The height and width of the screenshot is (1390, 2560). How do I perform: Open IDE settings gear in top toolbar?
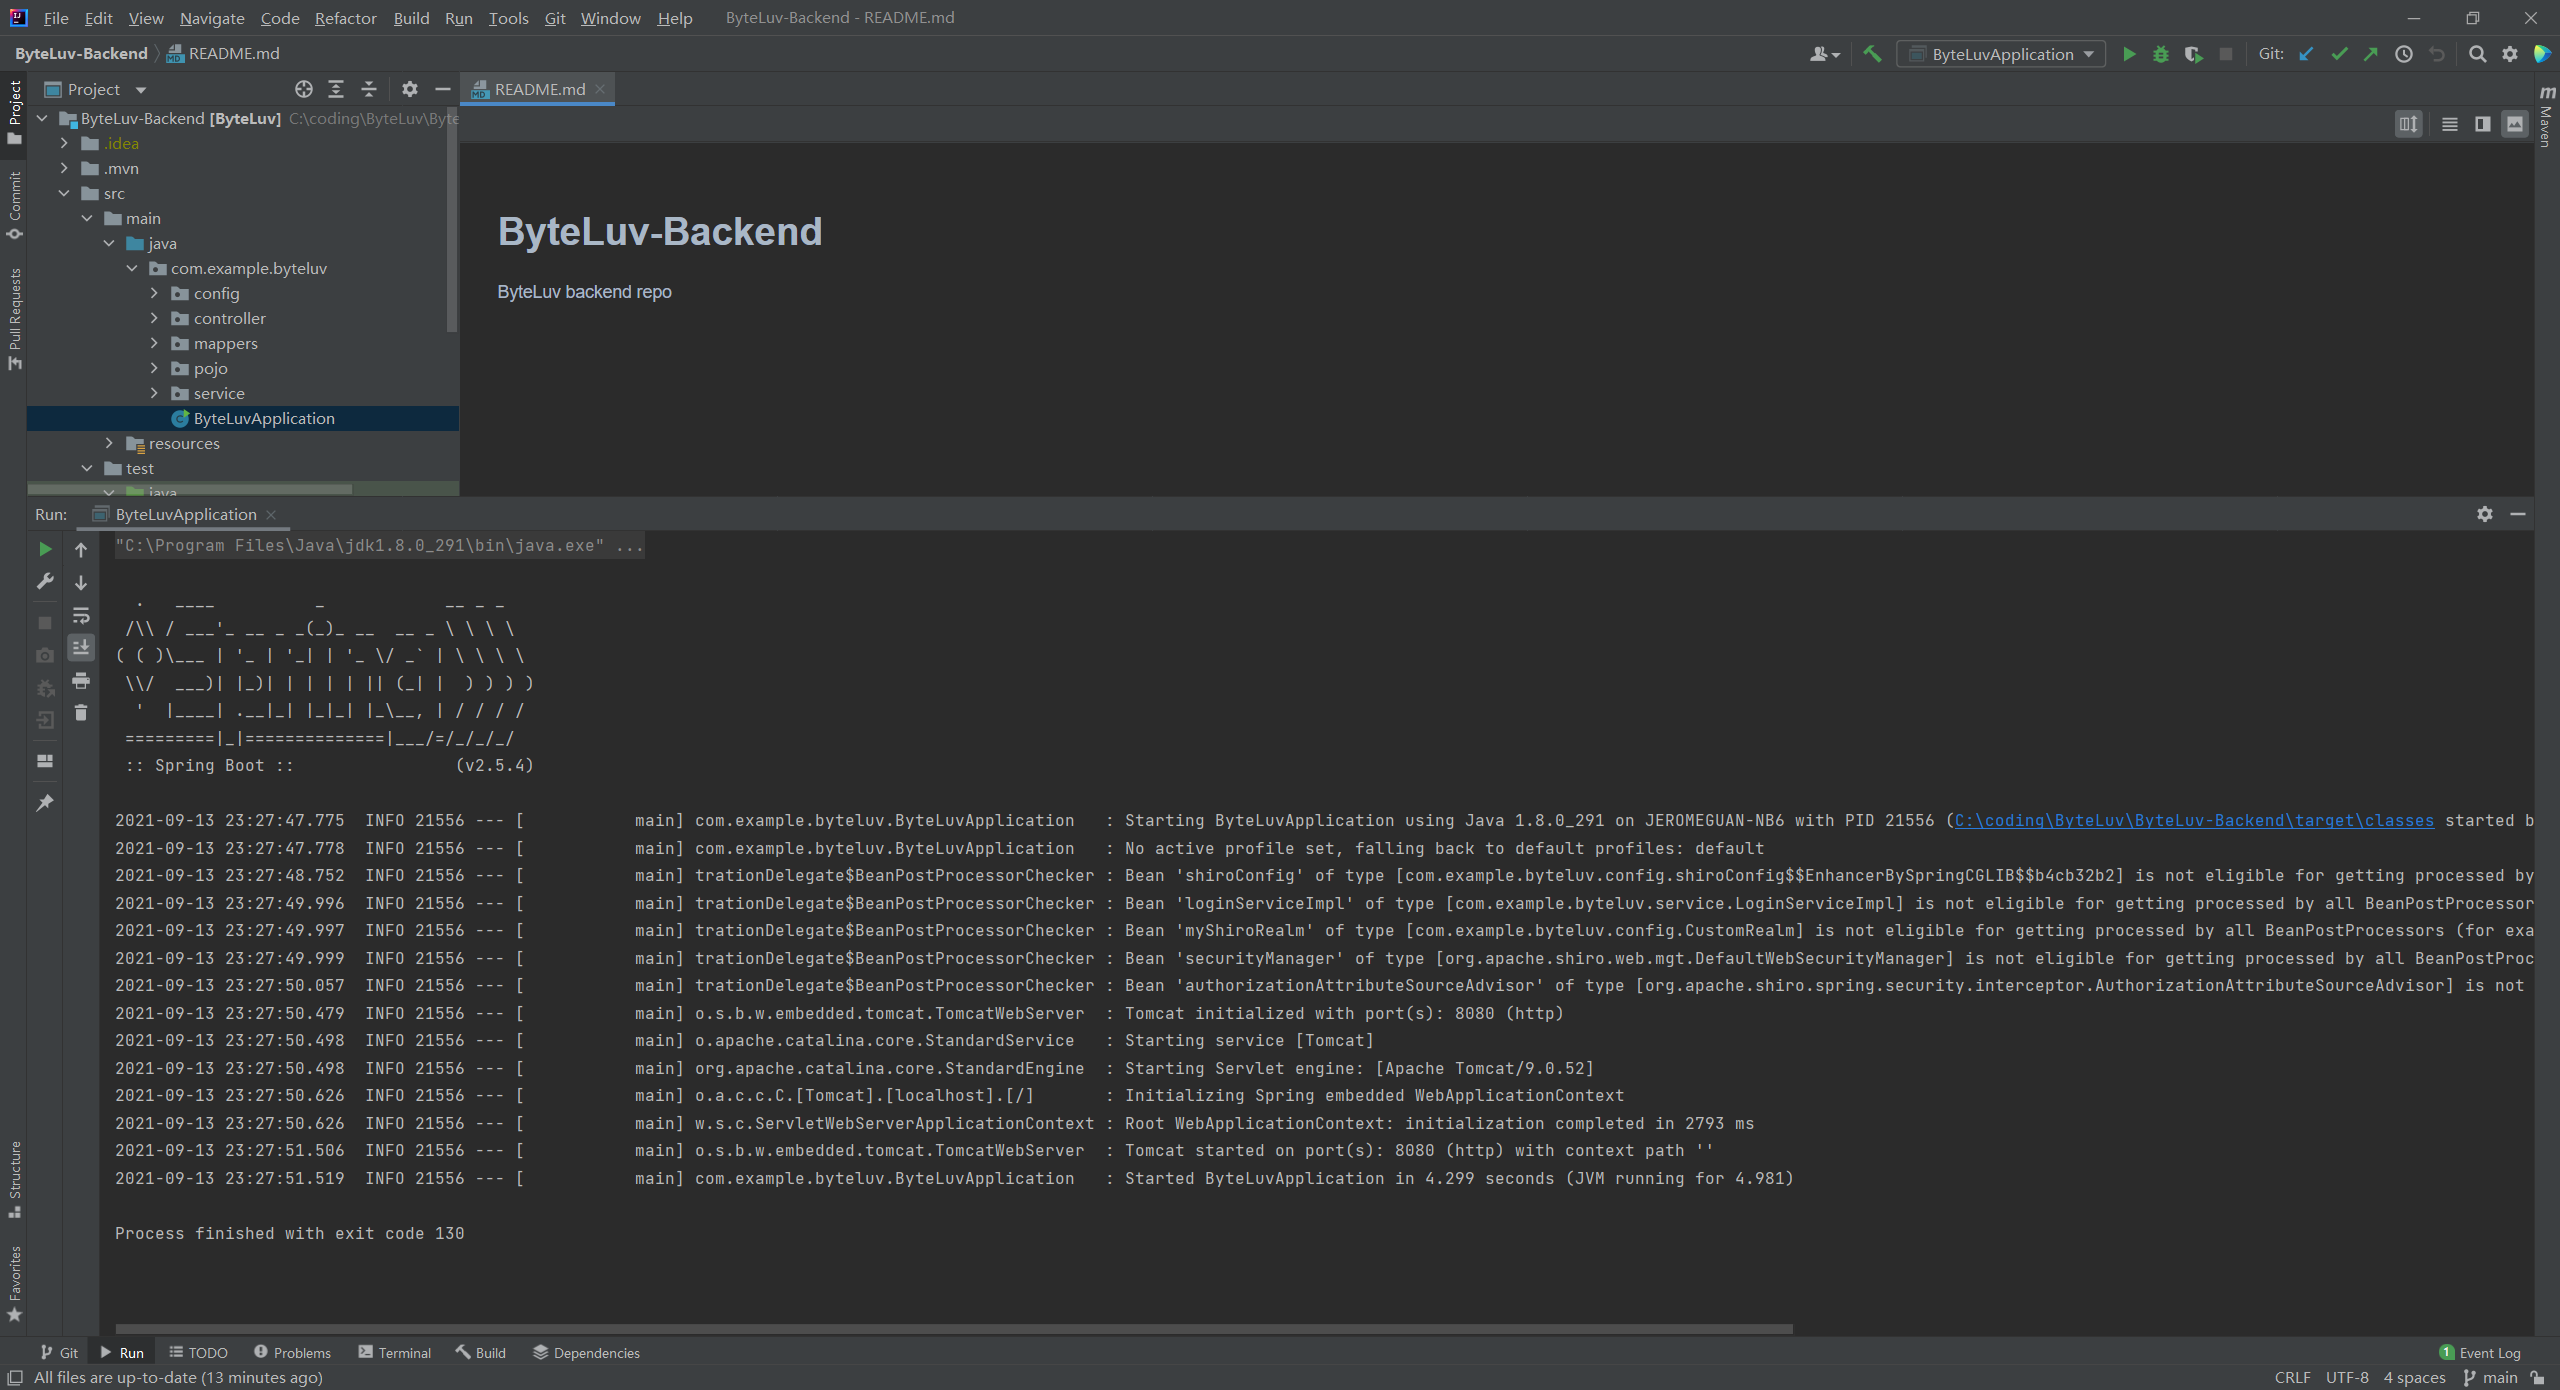[2510, 54]
